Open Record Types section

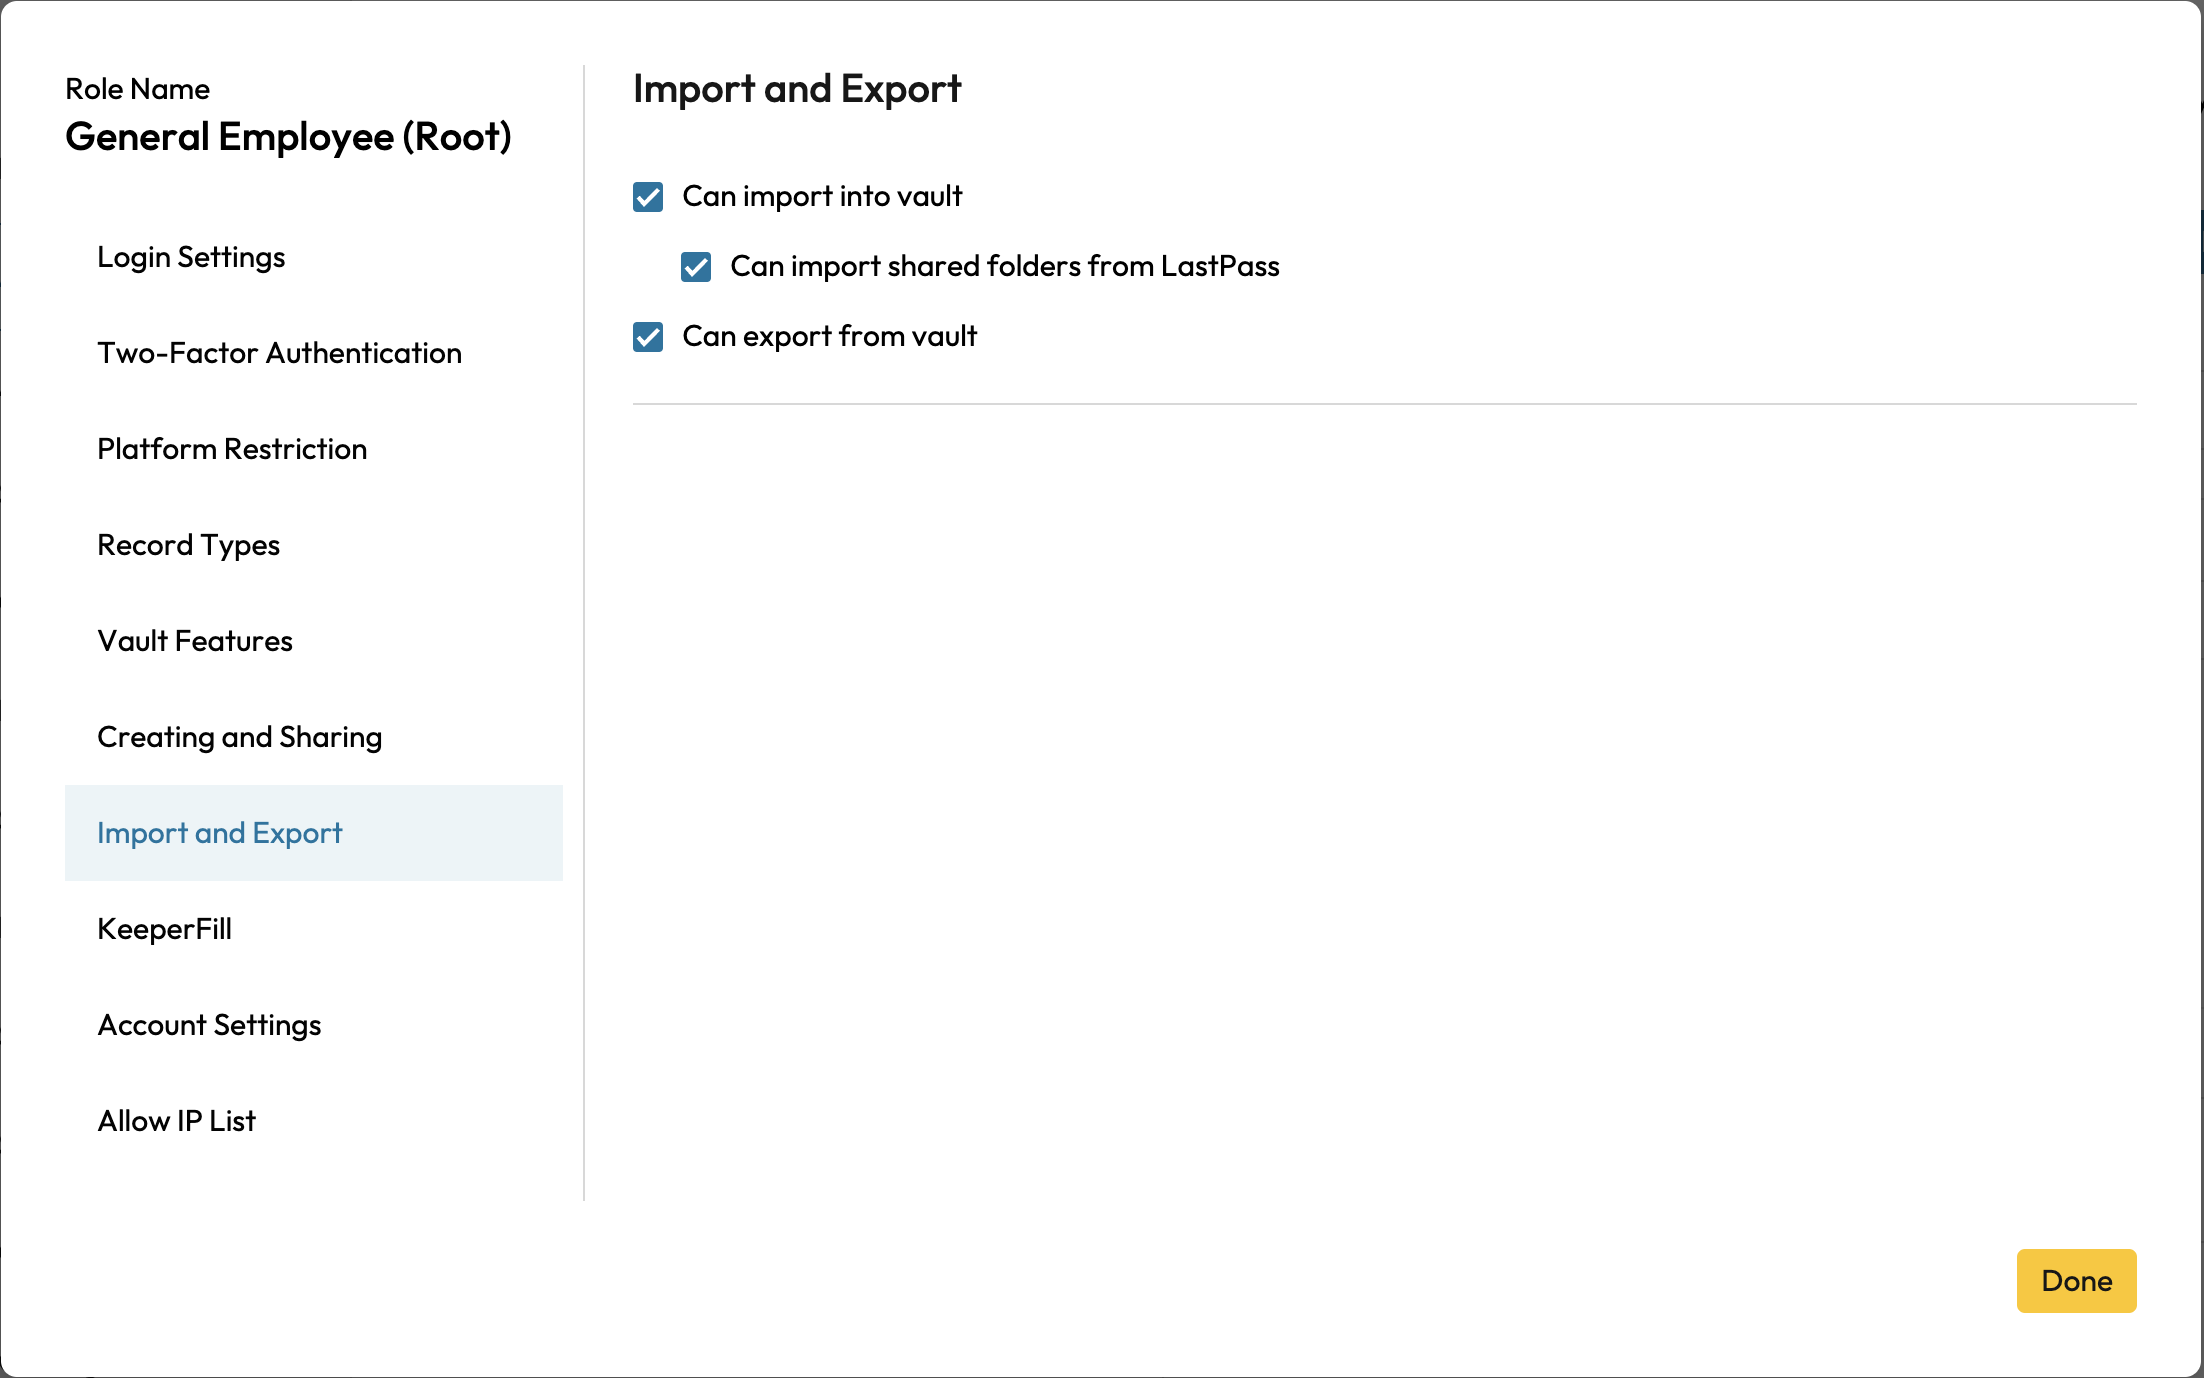tap(188, 545)
